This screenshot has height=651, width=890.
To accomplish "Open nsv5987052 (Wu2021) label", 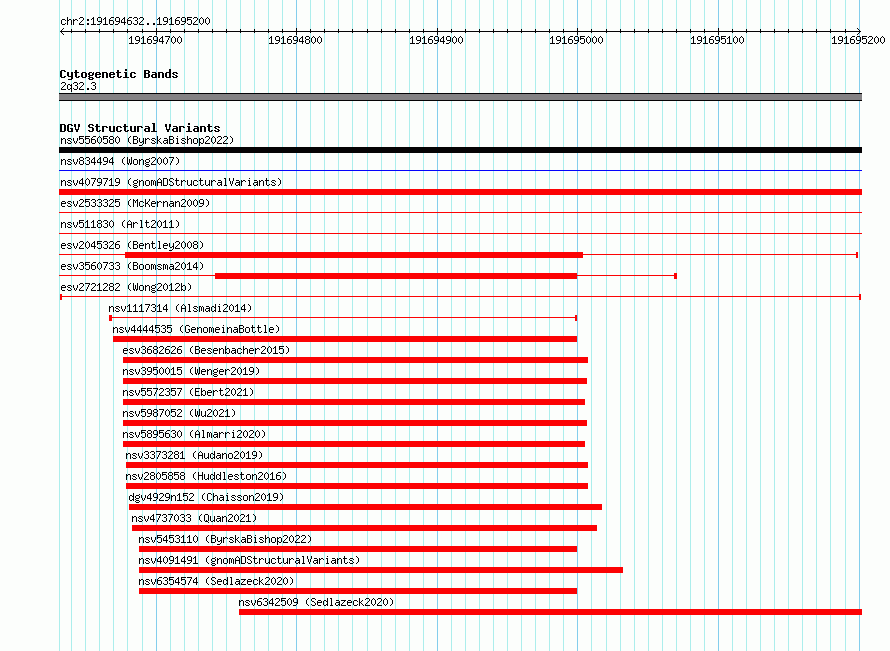I will pos(179,413).
